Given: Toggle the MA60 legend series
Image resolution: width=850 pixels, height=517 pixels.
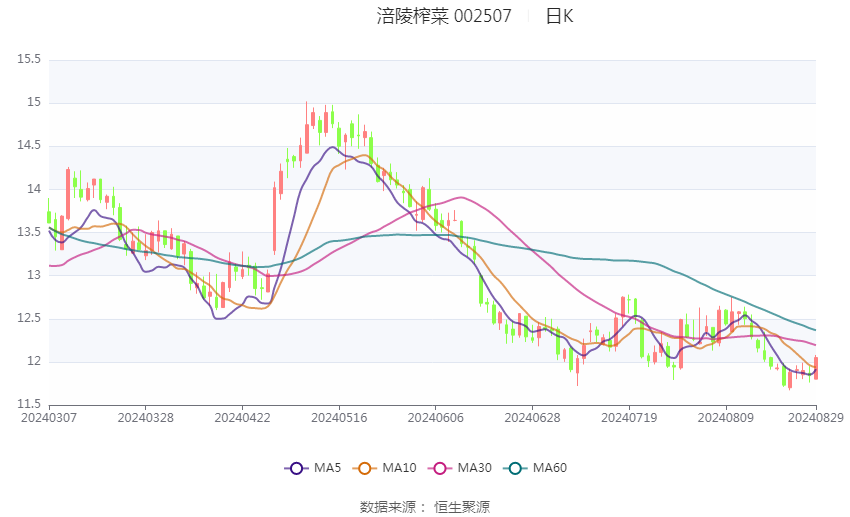Looking at the screenshot, I should 535,468.
